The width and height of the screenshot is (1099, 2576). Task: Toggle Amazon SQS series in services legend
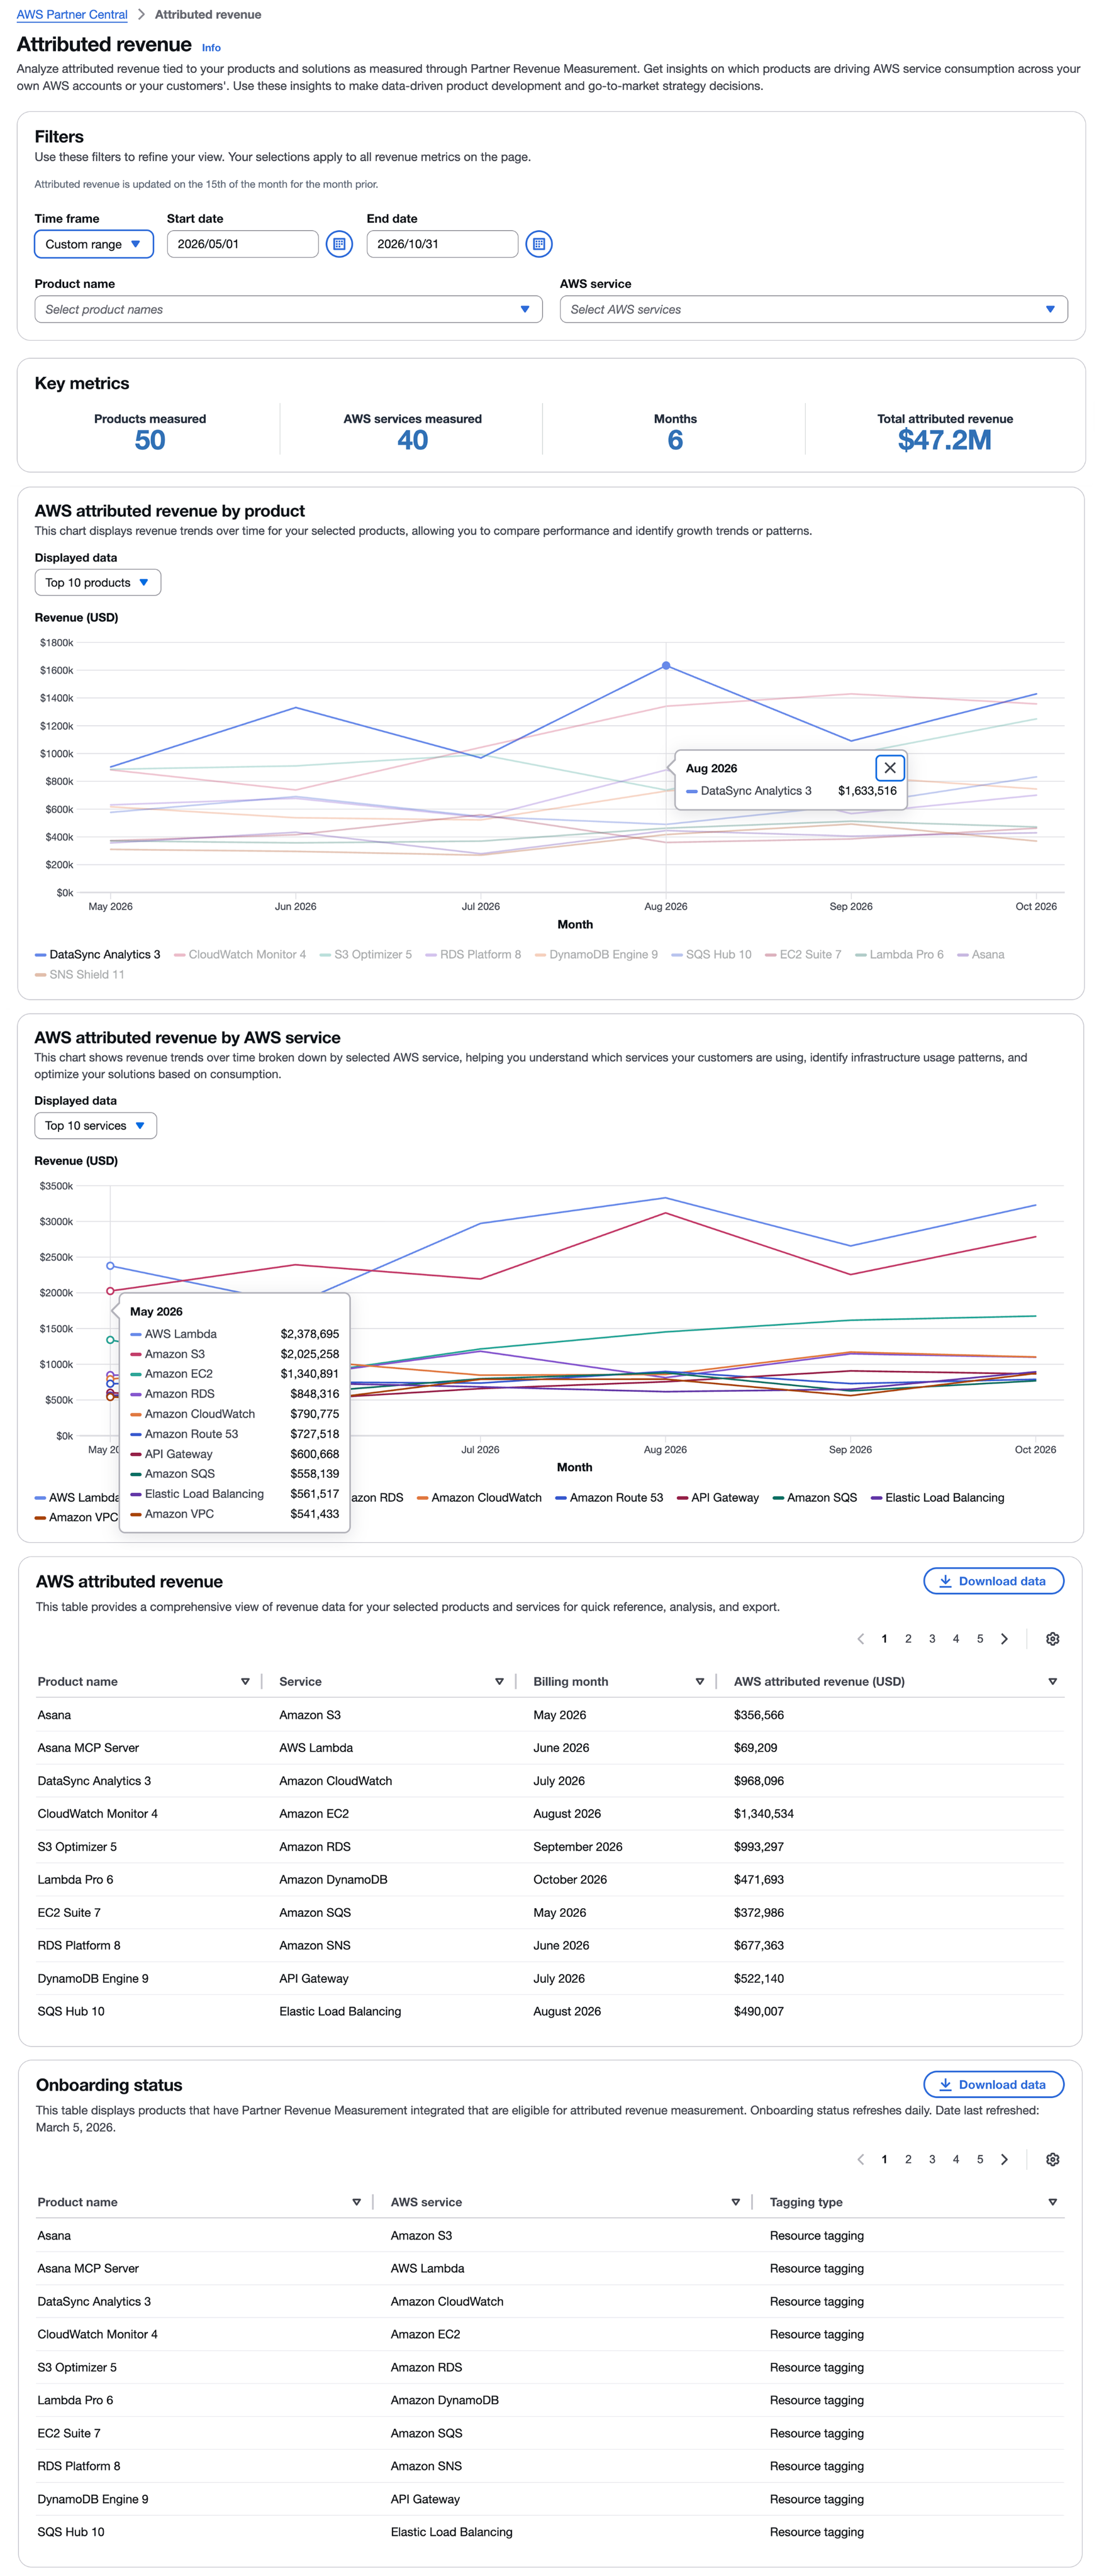click(815, 1497)
